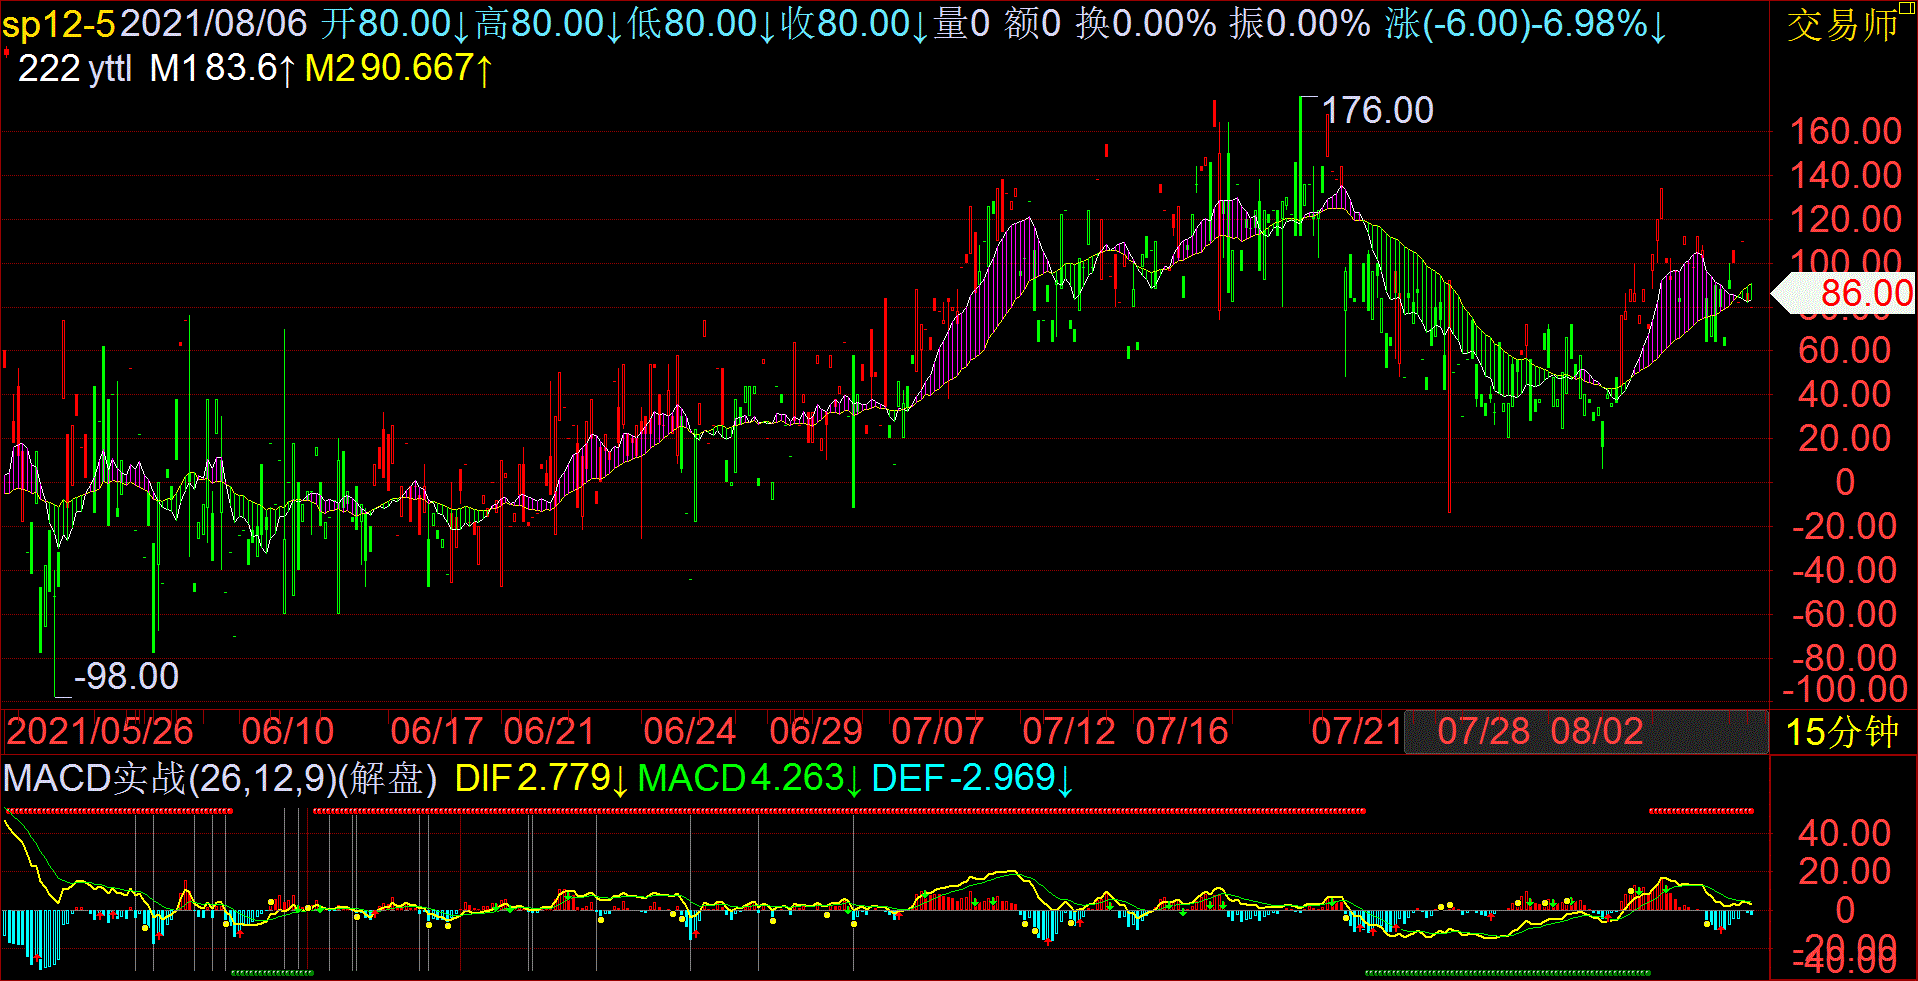Click the 06/21 date on time axis
Image resolution: width=1918 pixels, height=981 pixels.
pos(549,731)
